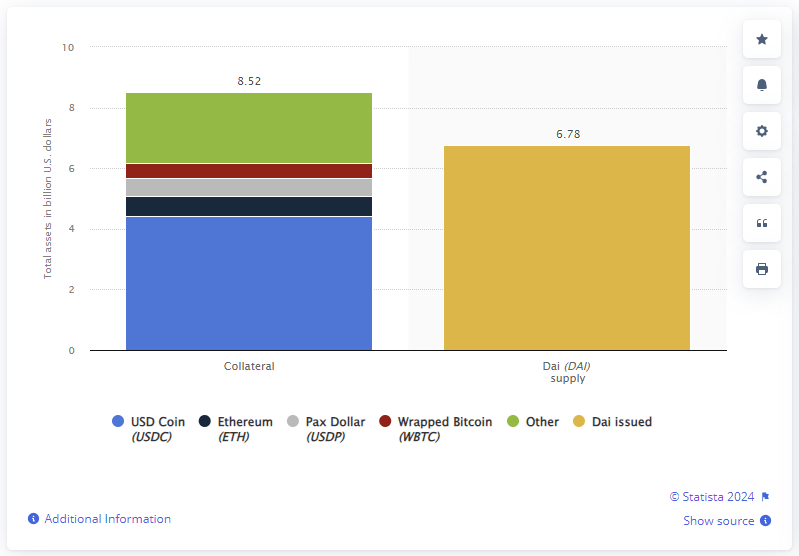799x556 pixels.
Task: Click the info icon next to Show source
Action: coord(765,521)
